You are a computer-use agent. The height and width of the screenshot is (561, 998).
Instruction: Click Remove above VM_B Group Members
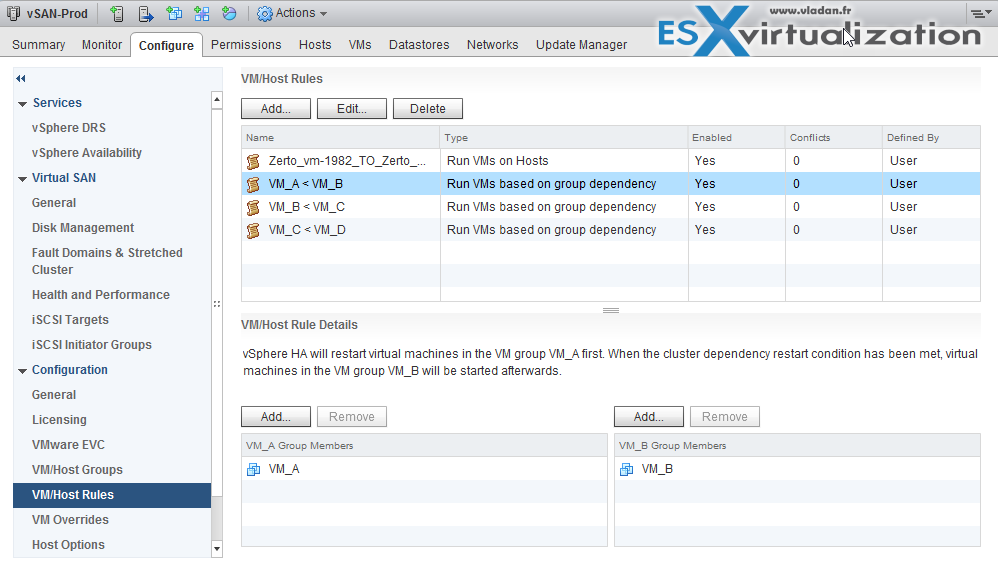tap(724, 416)
